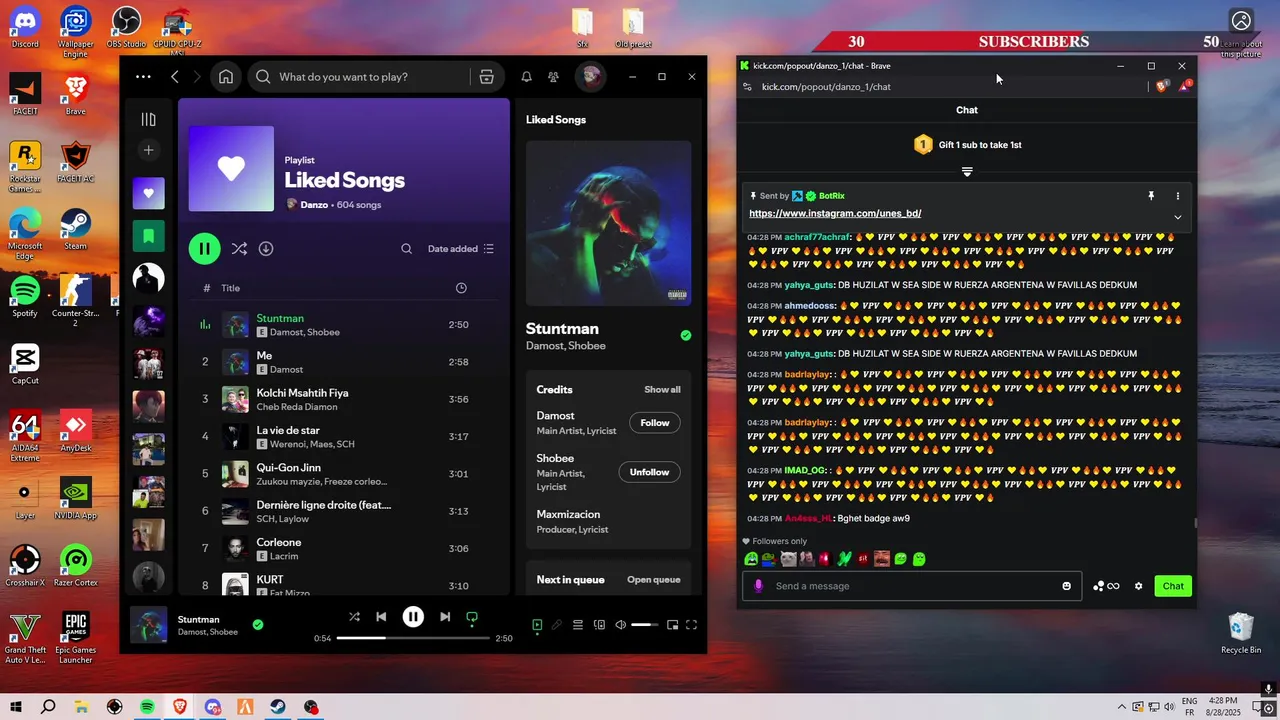The height and width of the screenshot is (720, 1280).
Task: Open Connect to a device icon
Action: point(599,625)
